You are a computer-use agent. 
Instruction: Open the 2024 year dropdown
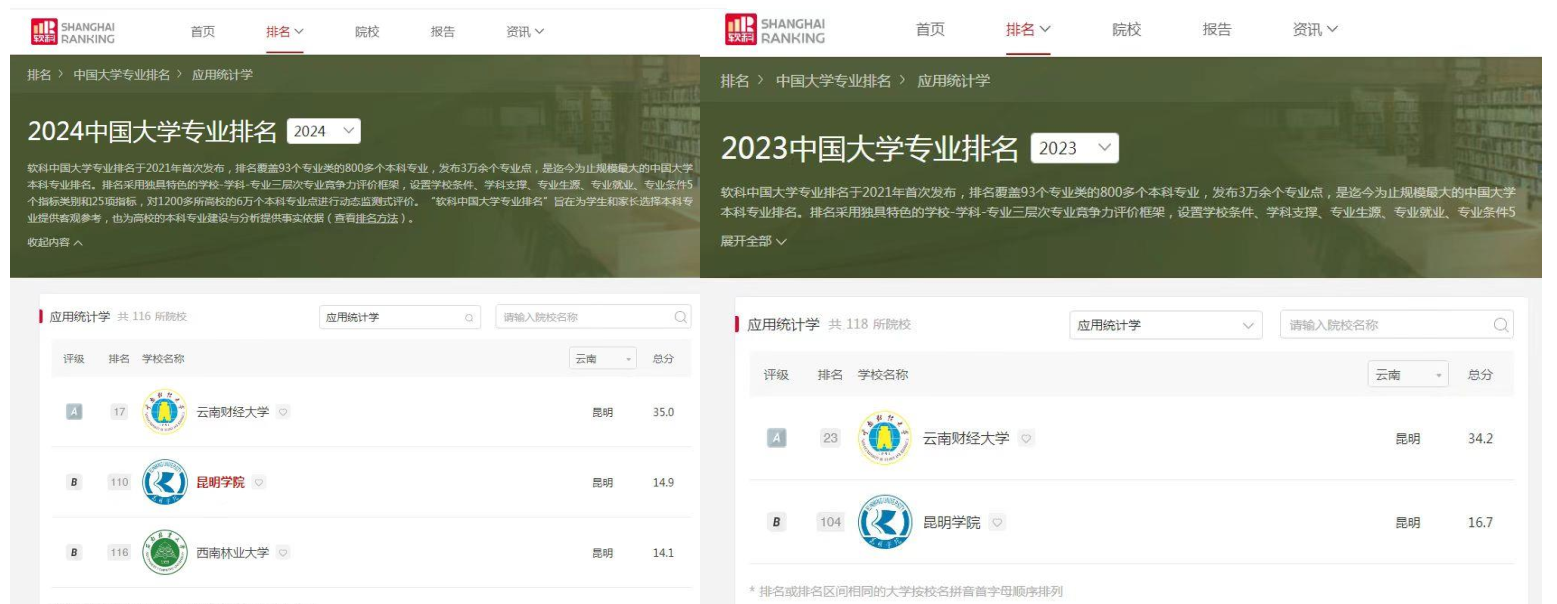tap(323, 132)
